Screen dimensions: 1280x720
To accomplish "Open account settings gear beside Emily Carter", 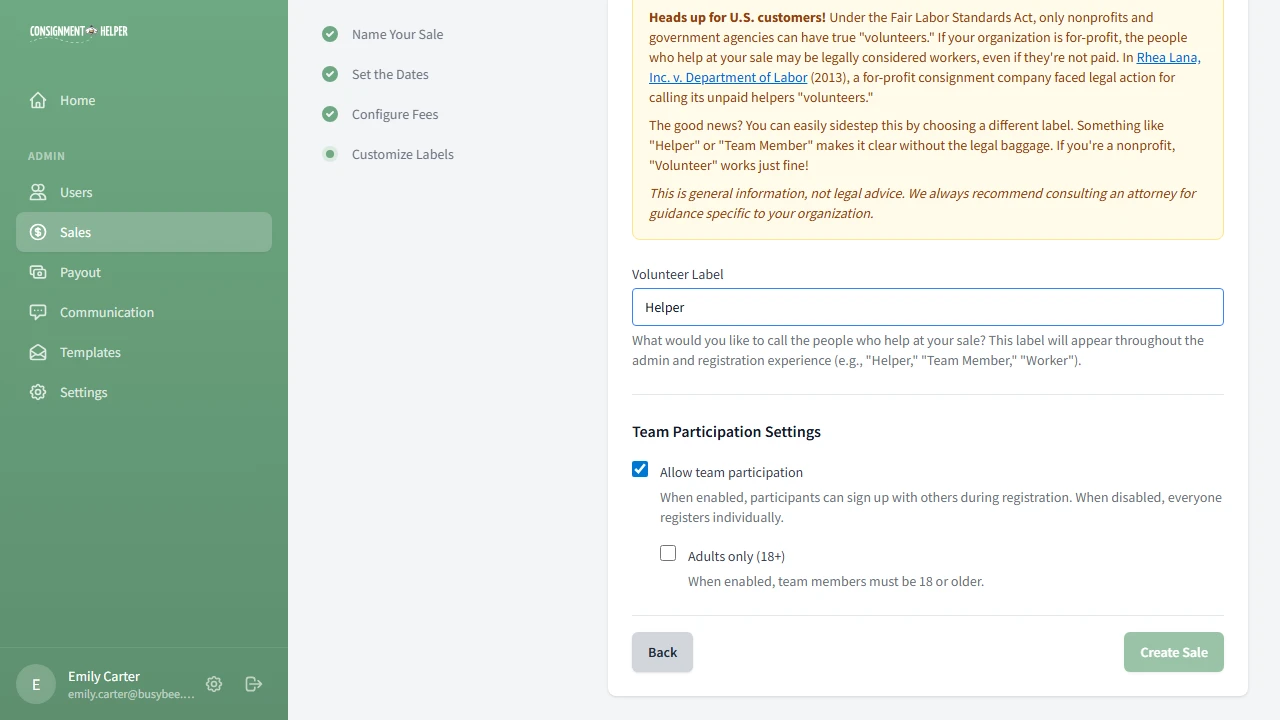I will [213, 684].
